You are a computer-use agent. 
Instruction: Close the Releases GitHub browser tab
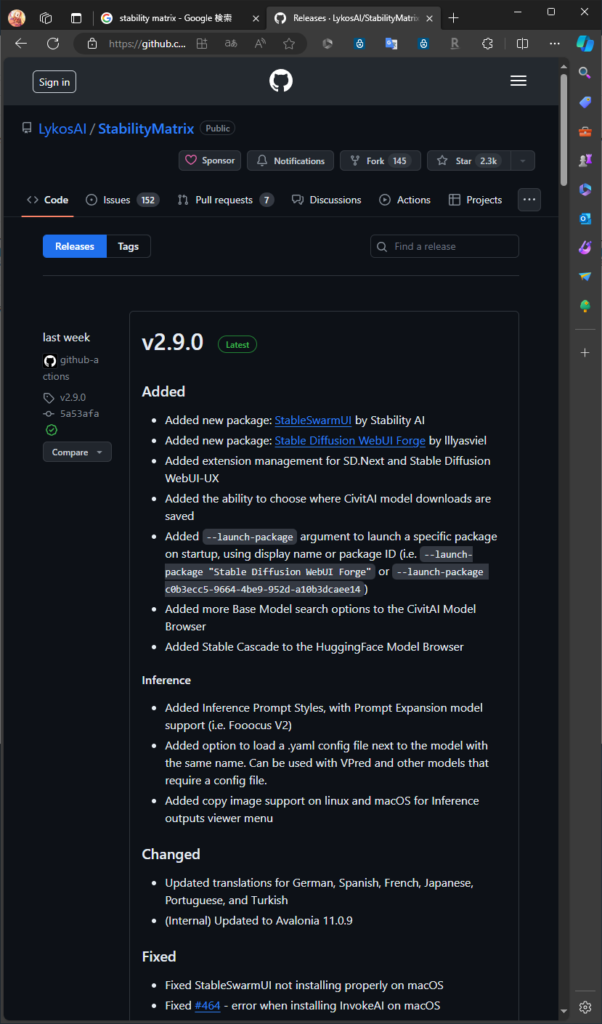pos(429,18)
